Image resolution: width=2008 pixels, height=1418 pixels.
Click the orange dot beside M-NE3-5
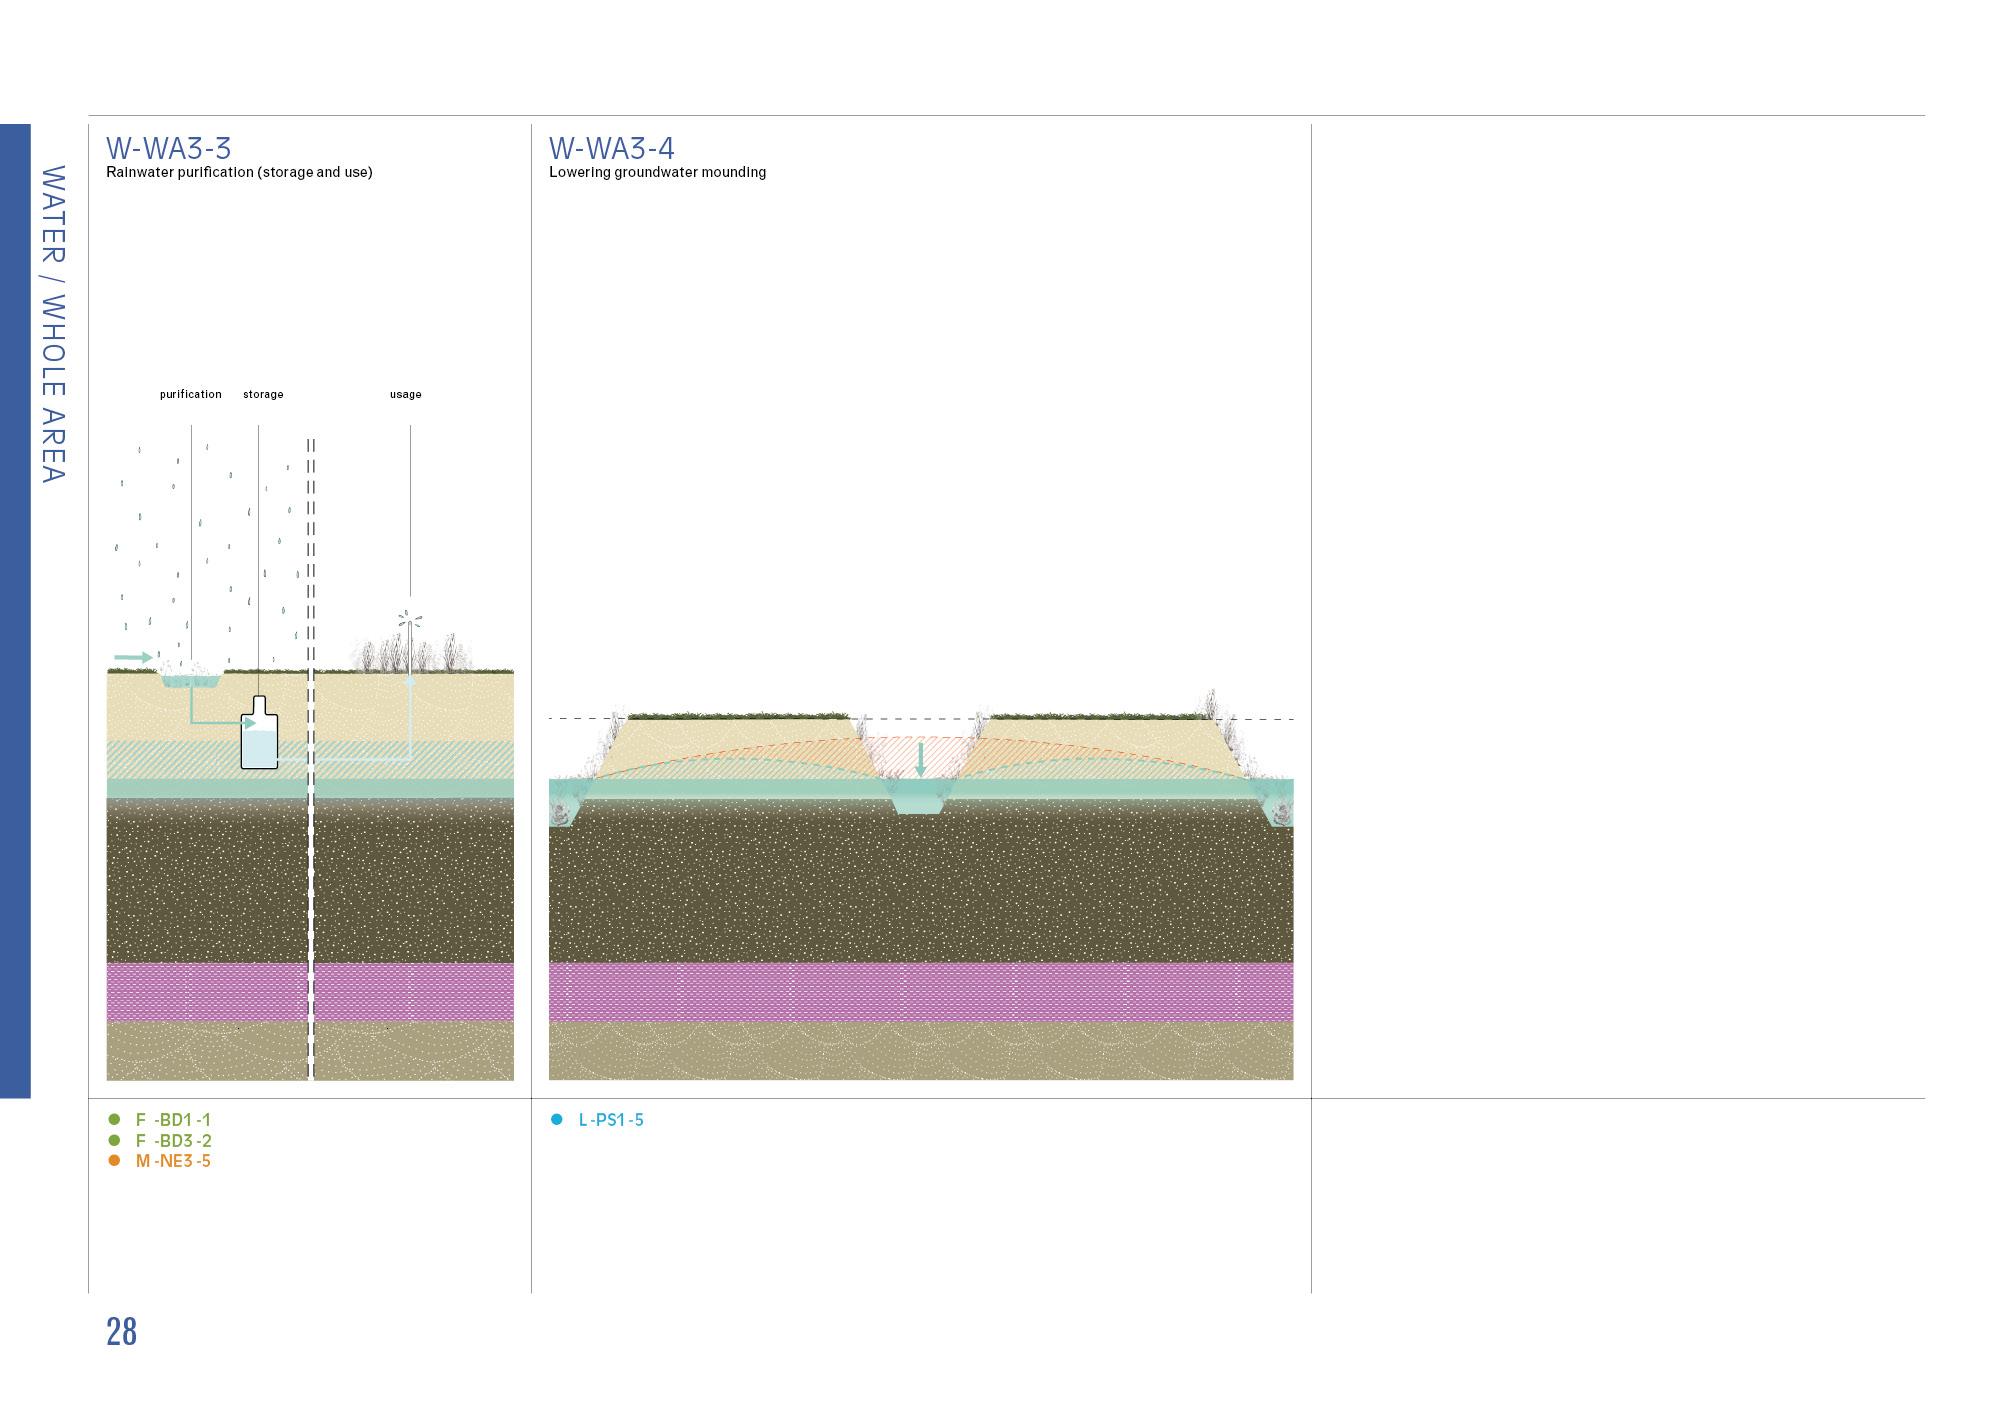pos(114,1161)
